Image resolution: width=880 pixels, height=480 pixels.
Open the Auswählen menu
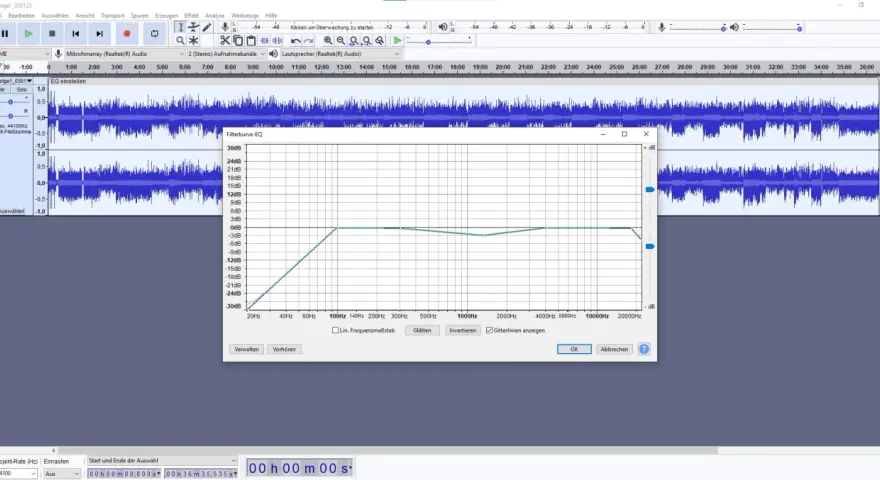pos(55,16)
